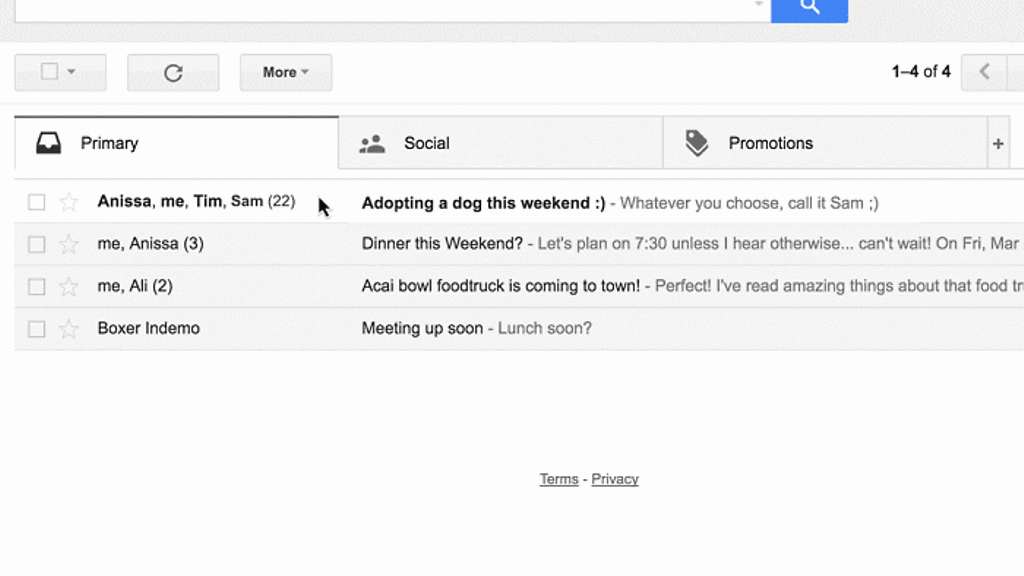Star the 'Dinner this Weekend?' email
The height and width of the screenshot is (576, 1024).
pos(69,245)
